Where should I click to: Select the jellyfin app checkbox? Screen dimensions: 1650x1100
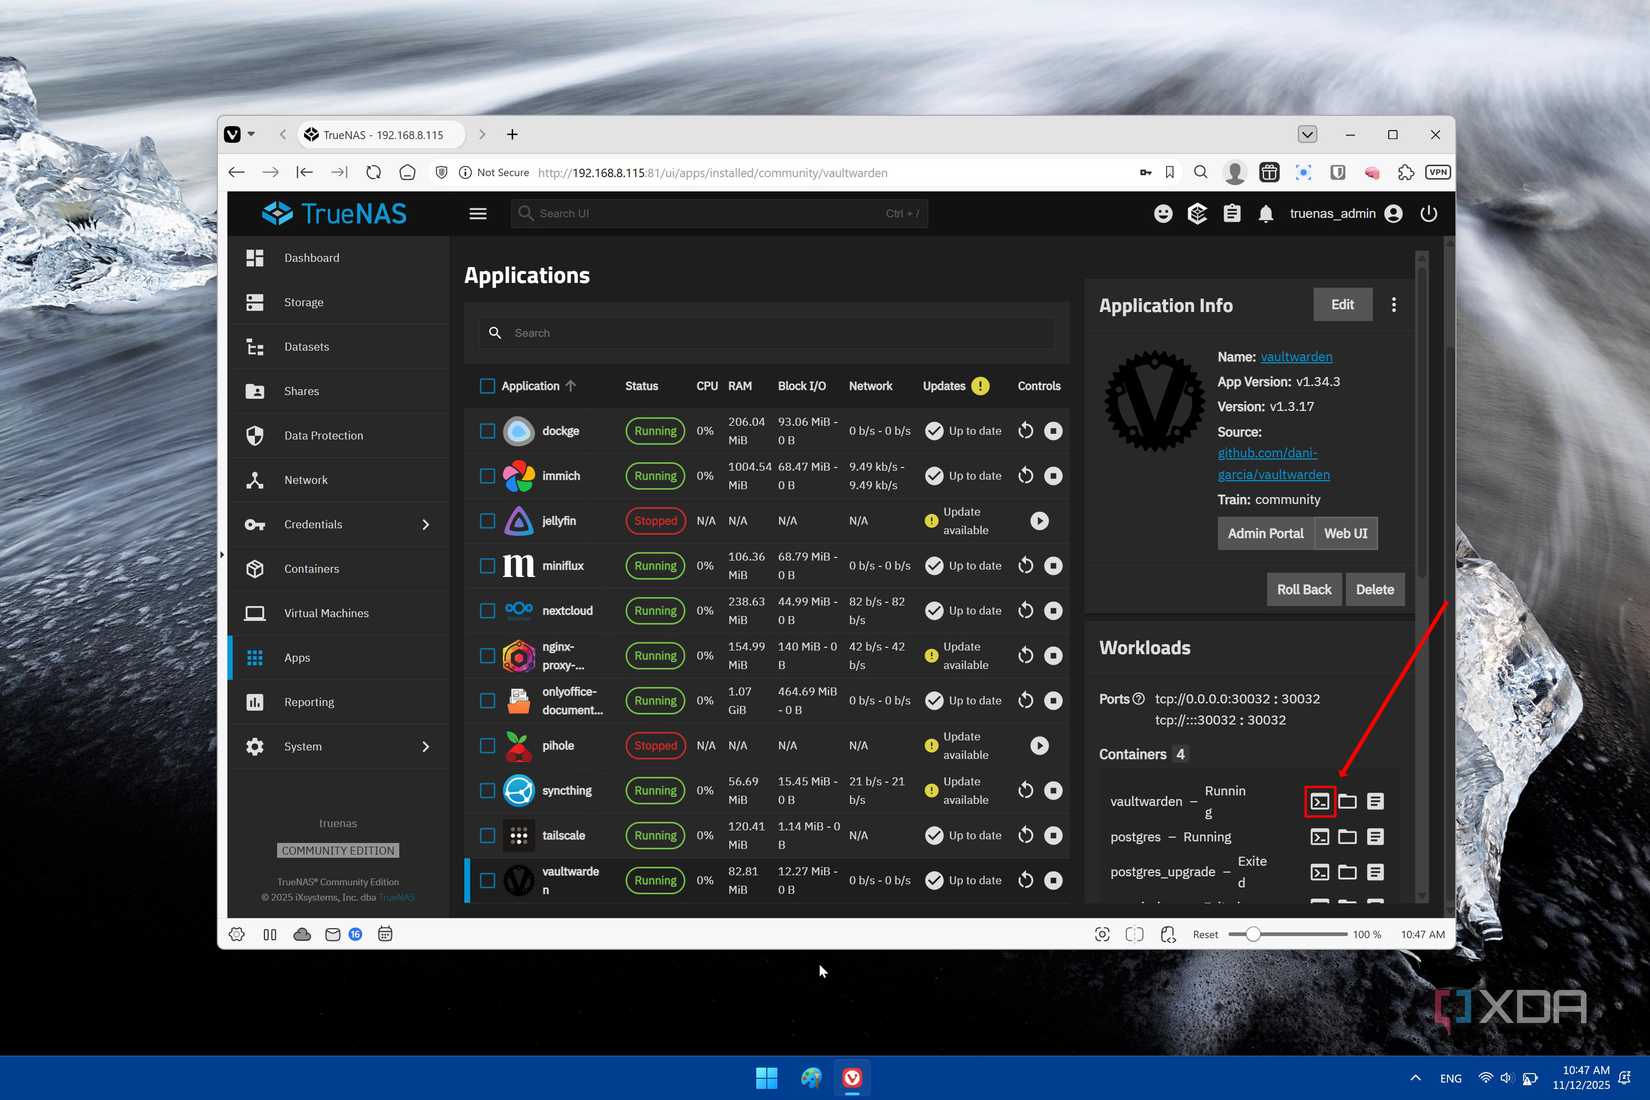point(487,521)
